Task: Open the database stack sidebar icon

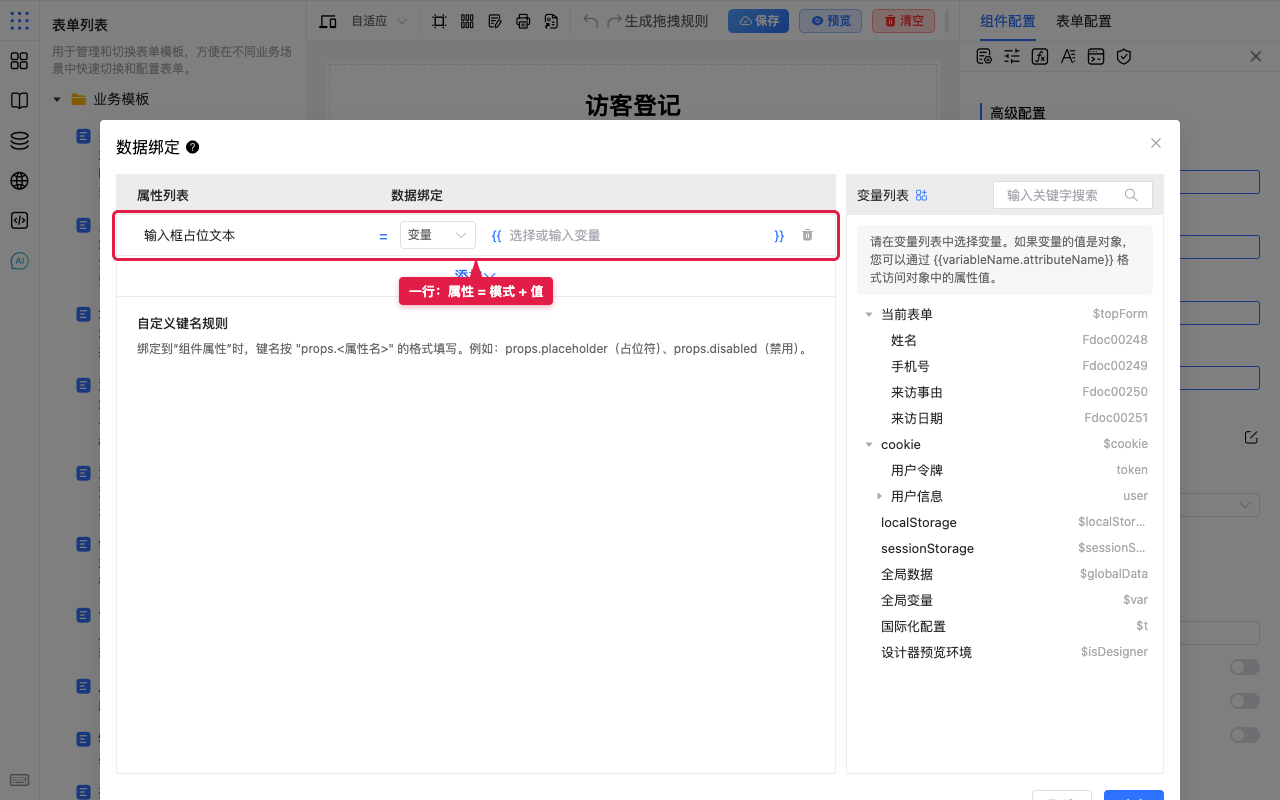Action: (x=19, y=141)
